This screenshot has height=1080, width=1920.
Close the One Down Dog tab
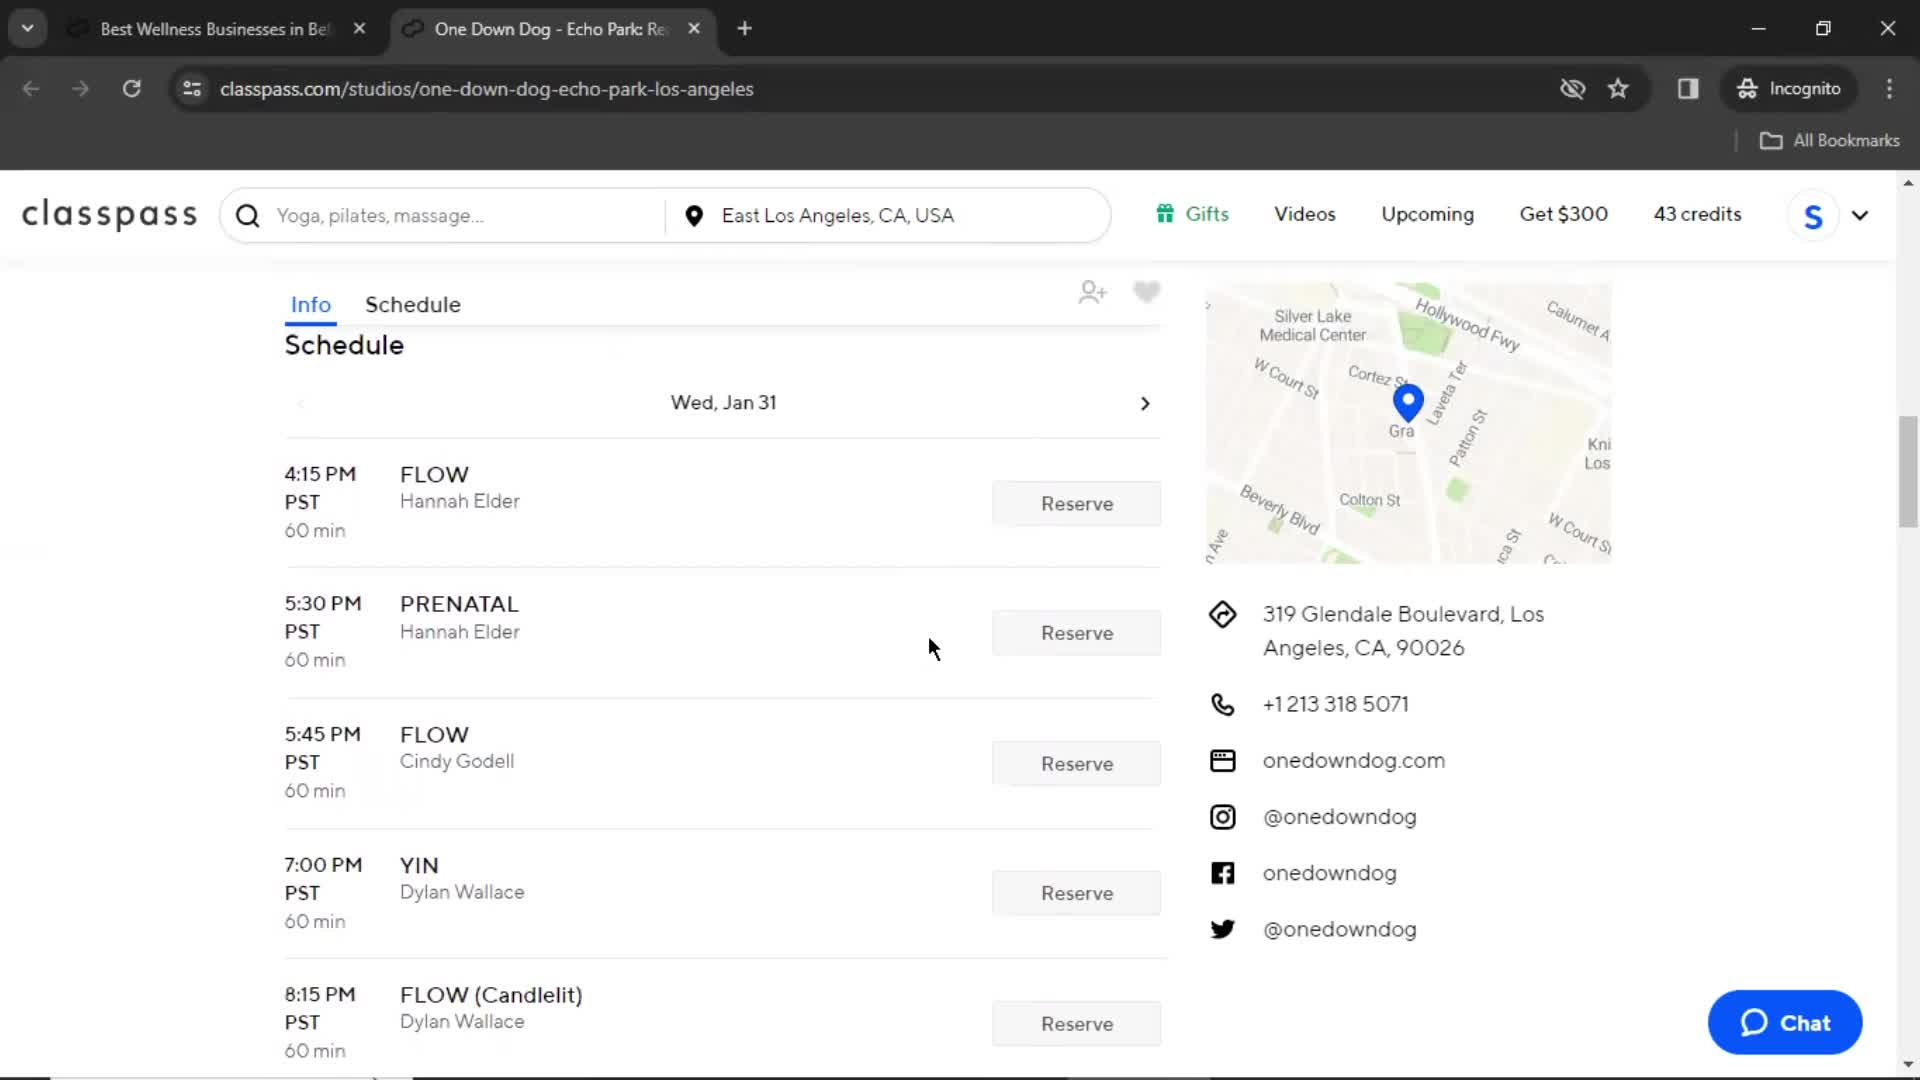694,29
